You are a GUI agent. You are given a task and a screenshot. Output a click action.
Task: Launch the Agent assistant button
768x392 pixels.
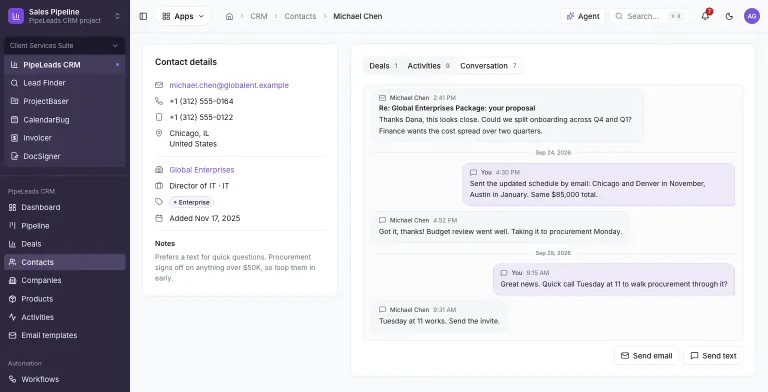point(583,16)
